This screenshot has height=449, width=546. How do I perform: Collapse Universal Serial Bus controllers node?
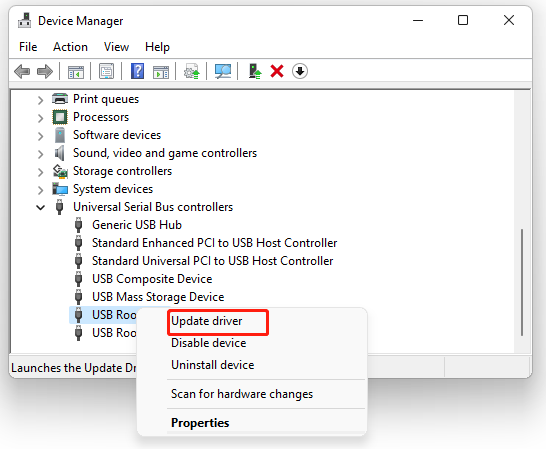[40, 208]
